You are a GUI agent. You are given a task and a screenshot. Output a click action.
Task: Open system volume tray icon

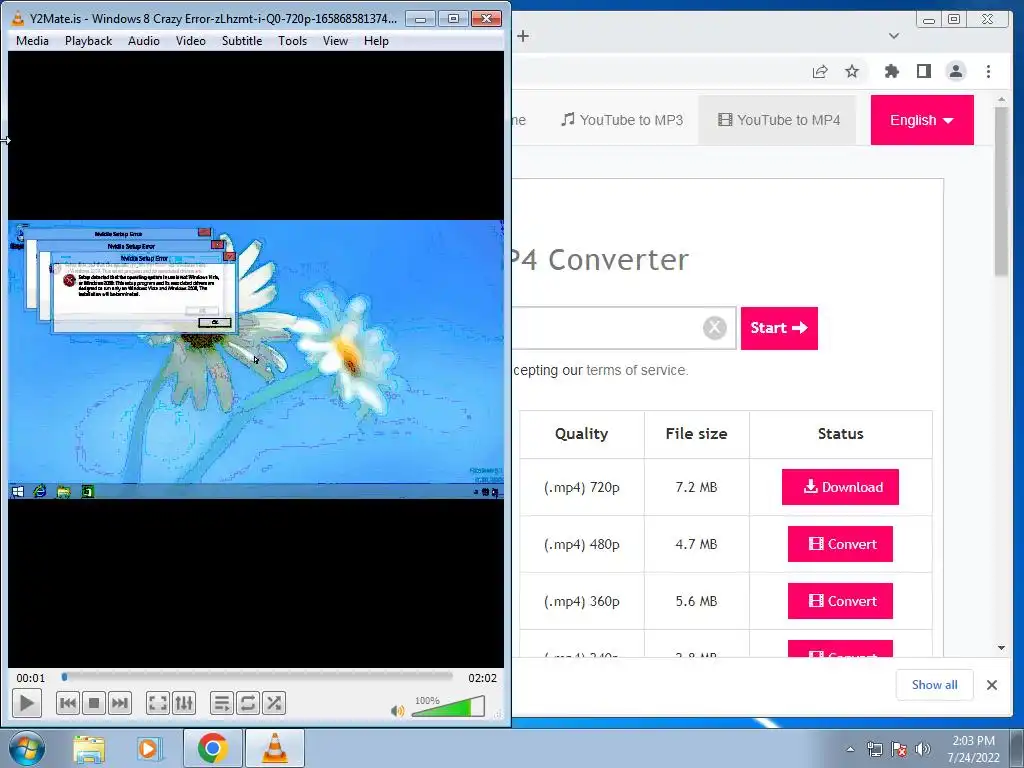923,749
